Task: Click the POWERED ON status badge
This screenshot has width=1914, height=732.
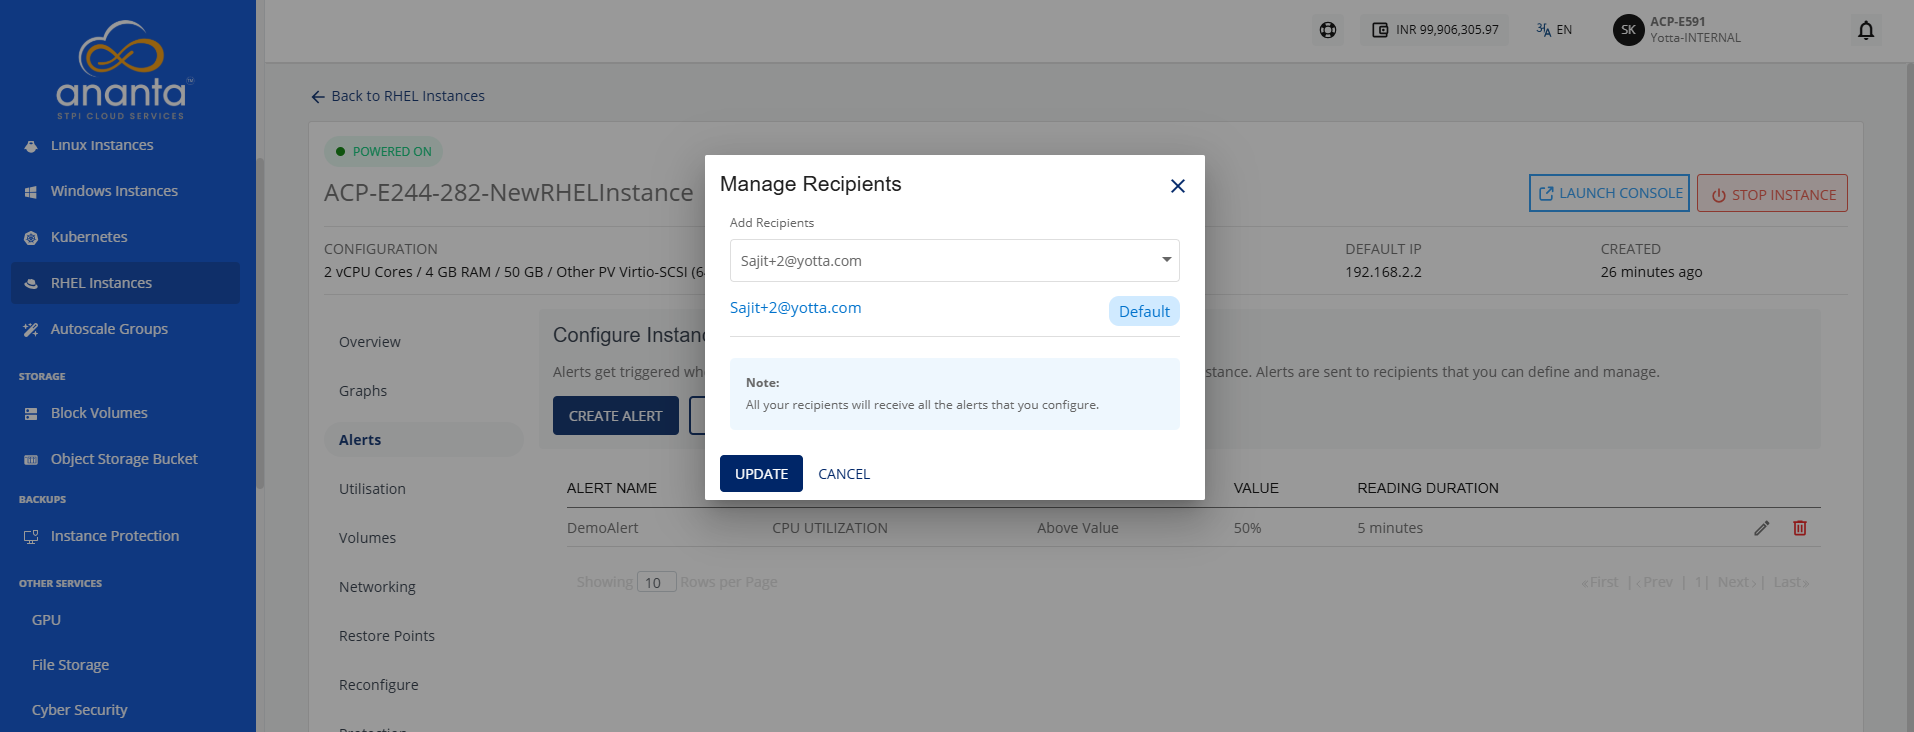Action: pos(383,152)
